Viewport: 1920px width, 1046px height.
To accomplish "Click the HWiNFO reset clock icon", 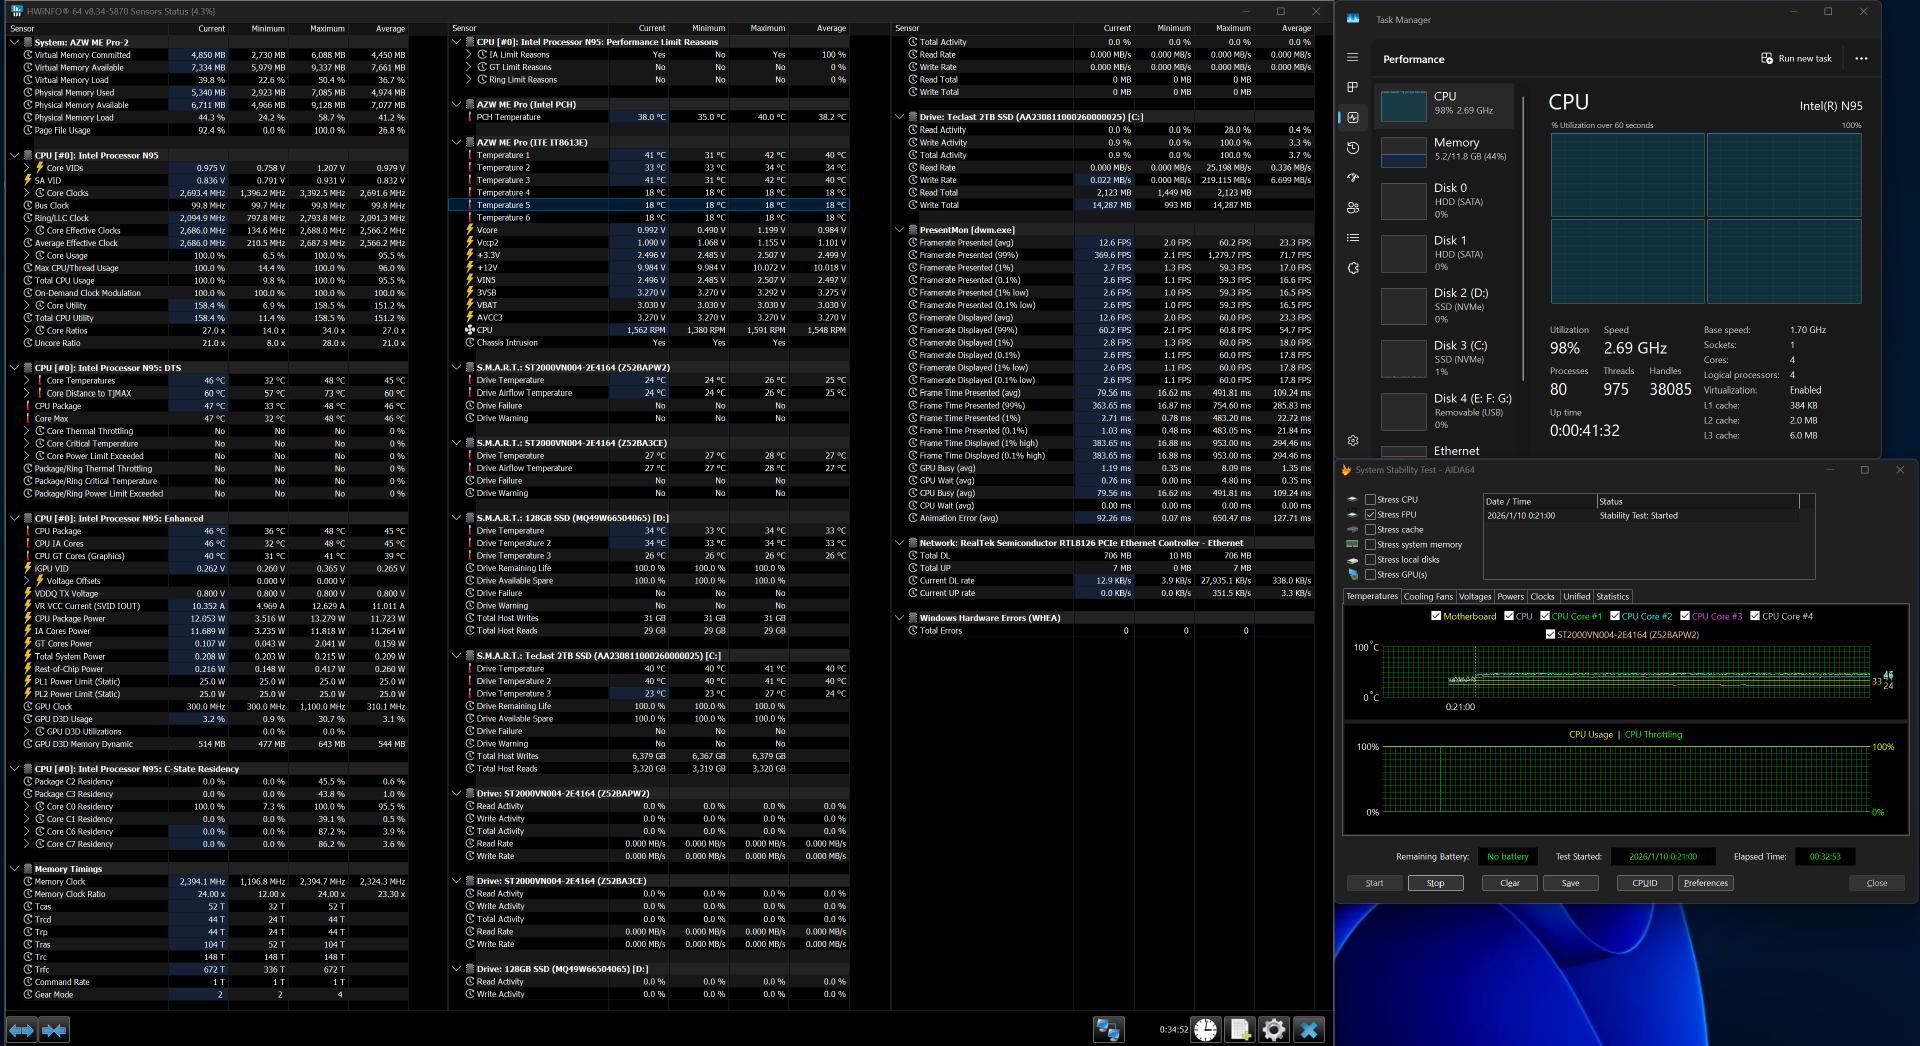I will pyautogui.click(x=1206, y=1029).
